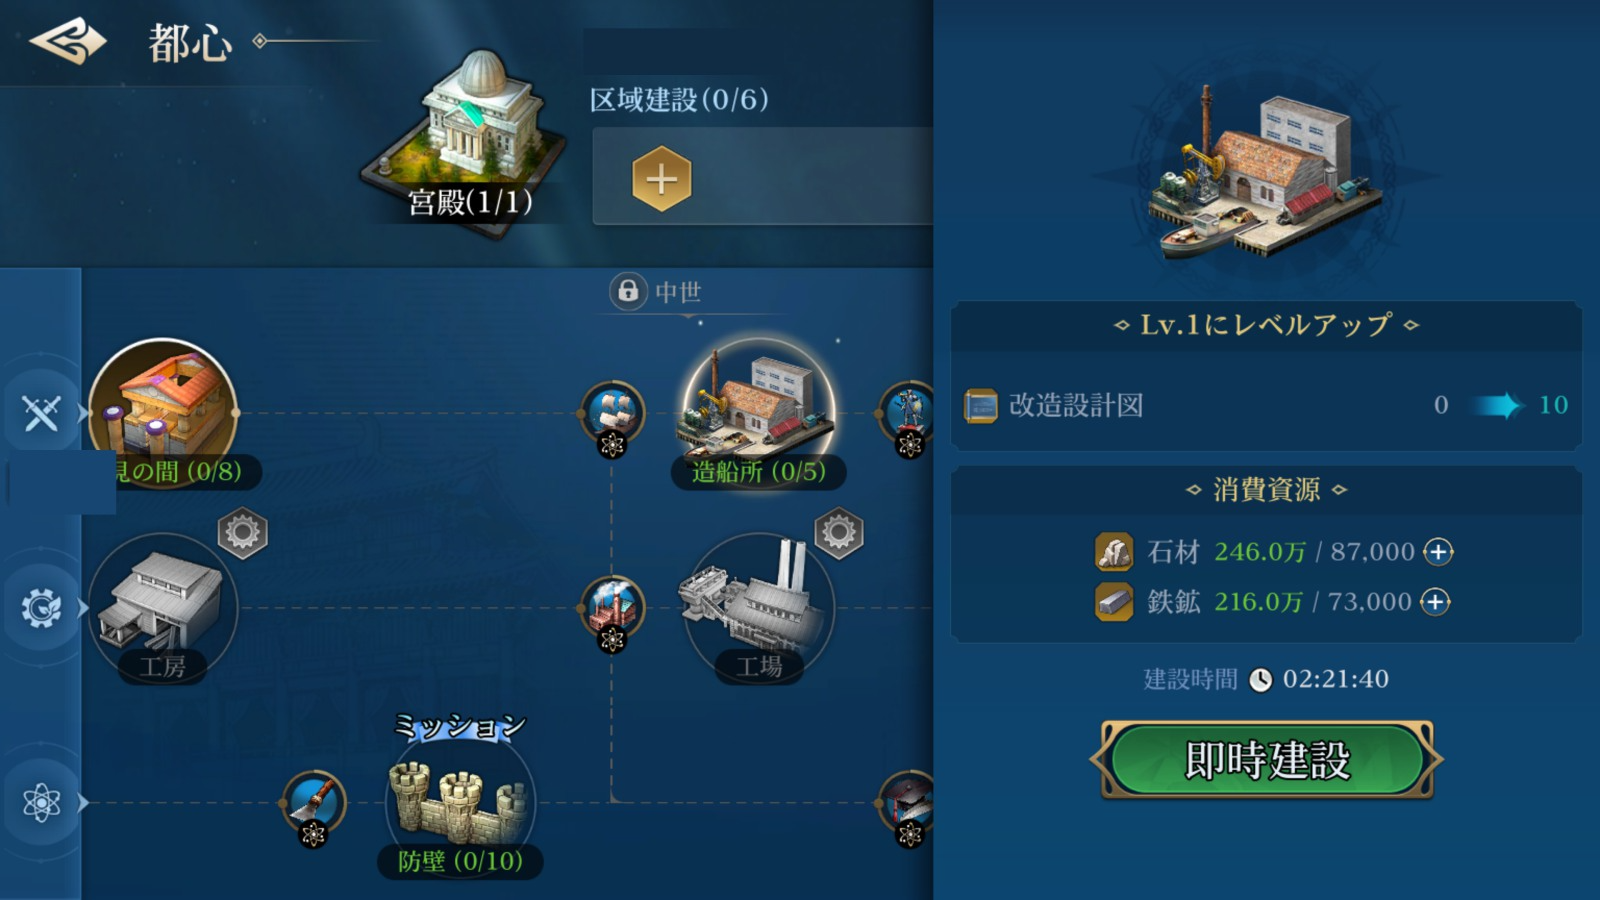Click the locked 中世 era label

(656, 291)
